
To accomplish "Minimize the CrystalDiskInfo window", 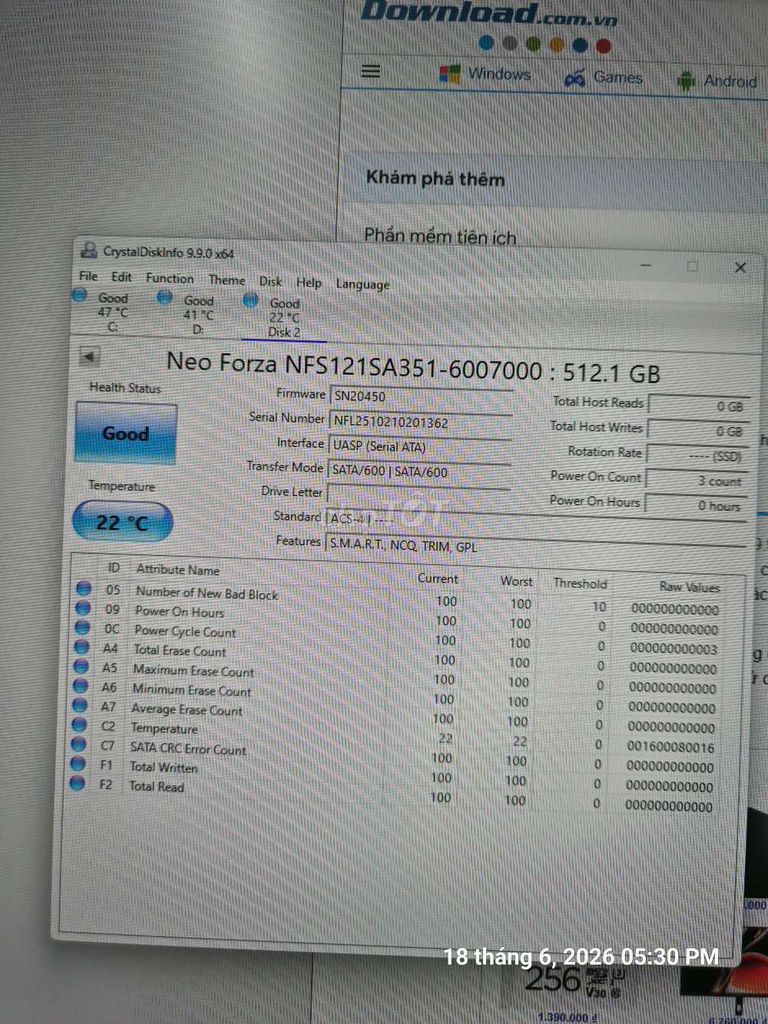I will pos(645,265).
